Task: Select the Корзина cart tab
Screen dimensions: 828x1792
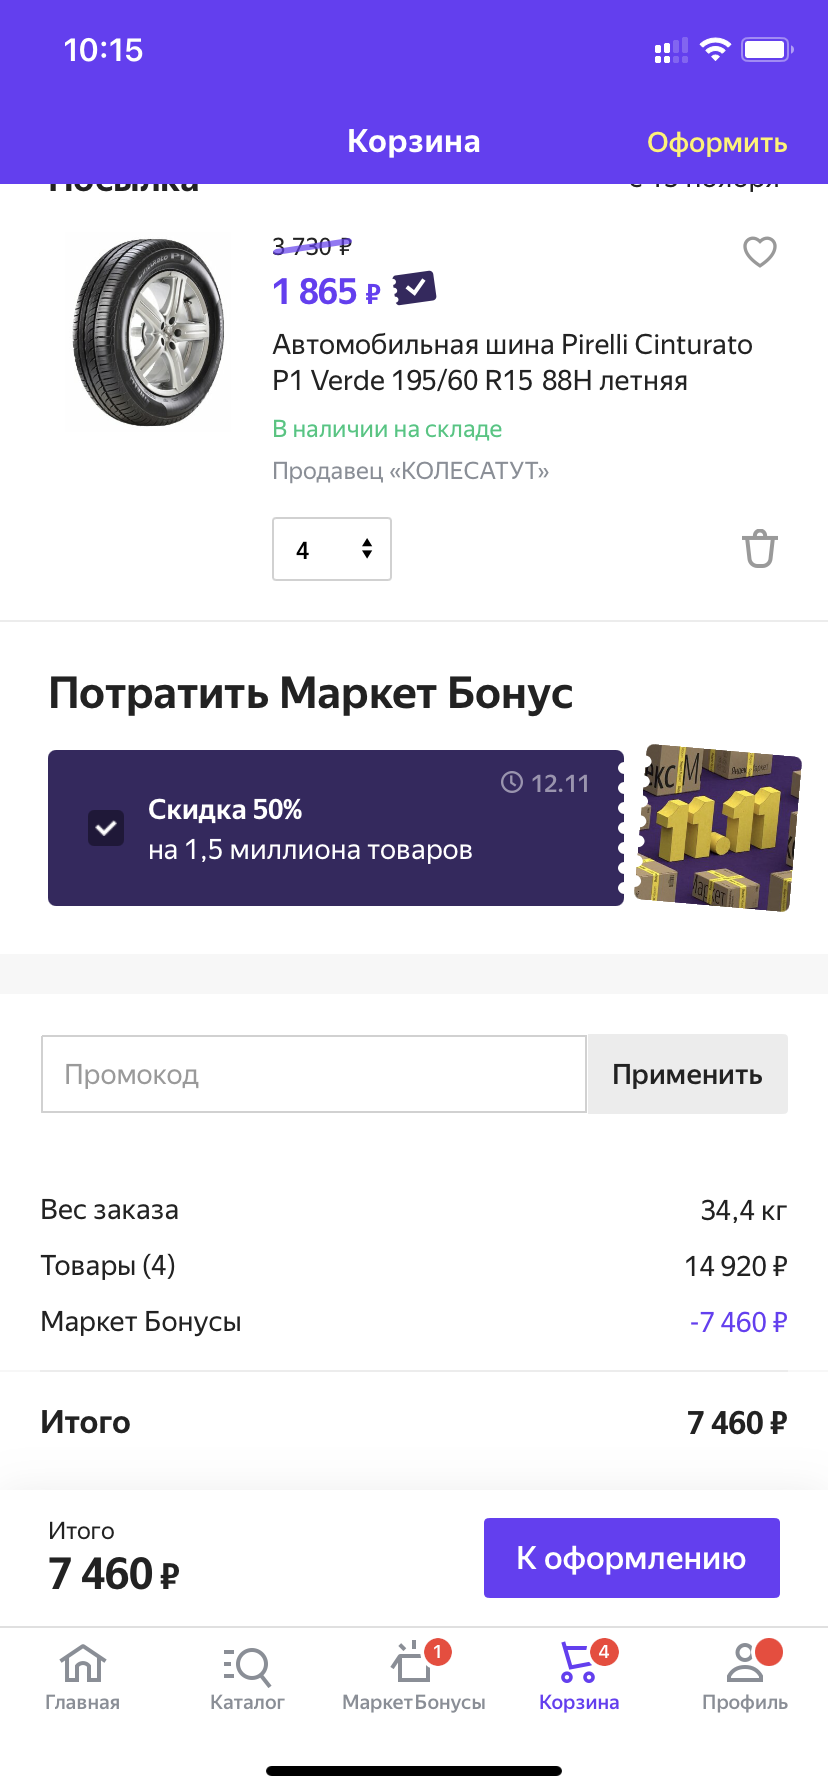Action: coord(579,1677)
